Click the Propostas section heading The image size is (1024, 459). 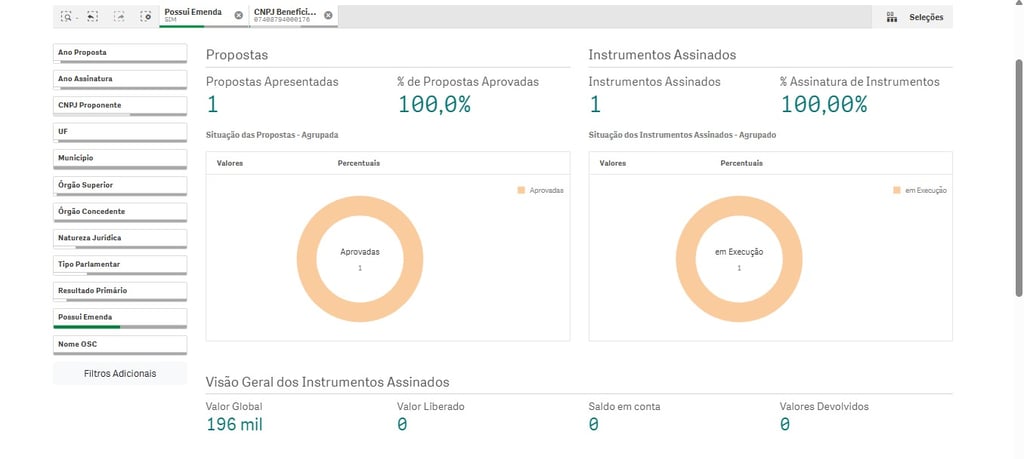tap(237, 55)
